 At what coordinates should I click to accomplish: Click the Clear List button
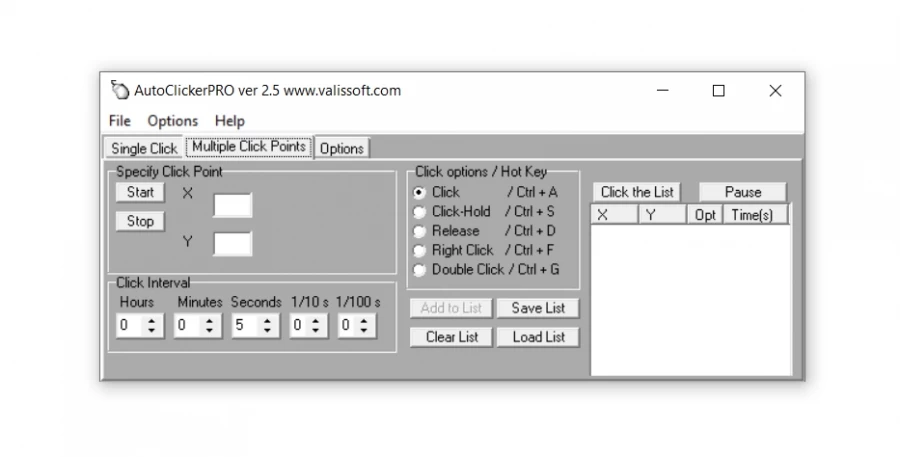[x=451, y=338]
